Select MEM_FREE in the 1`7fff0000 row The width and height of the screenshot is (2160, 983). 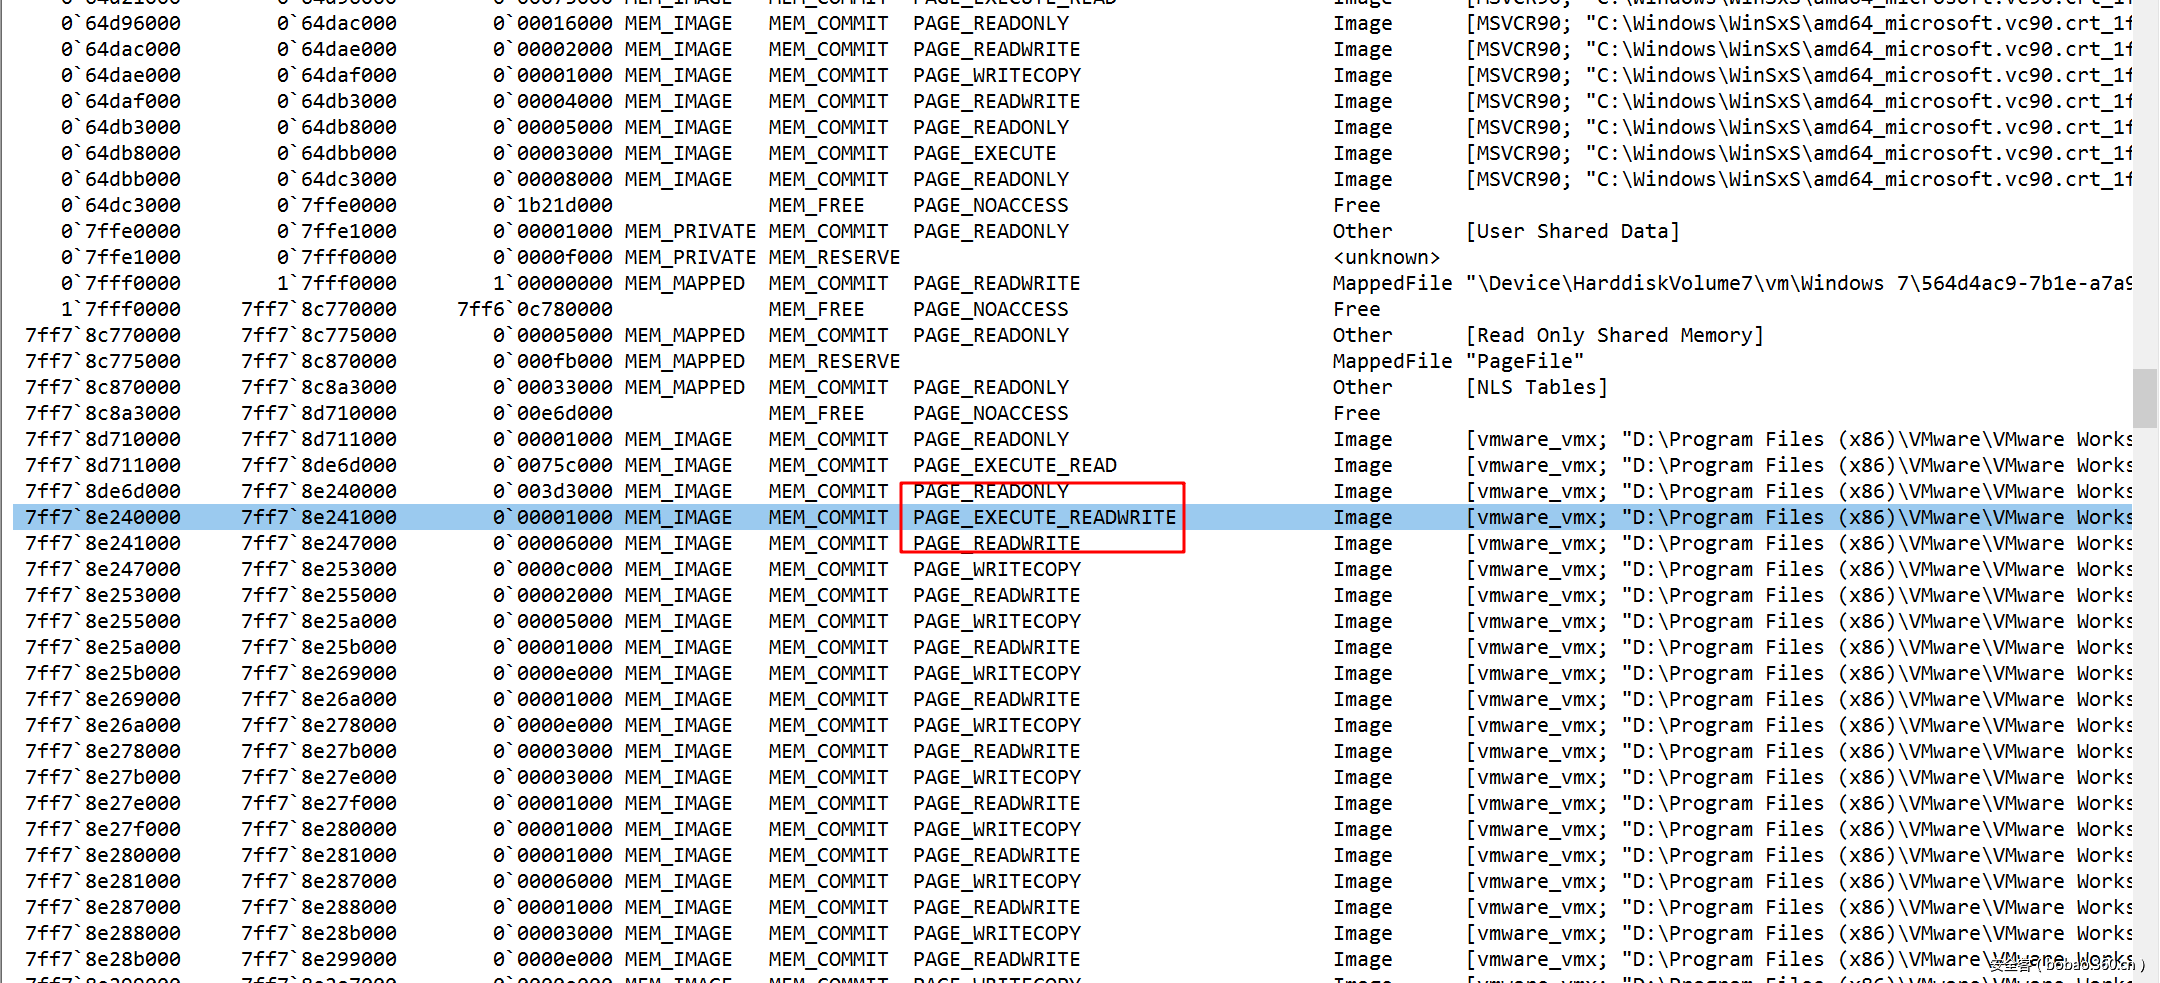click(x=816, y=309)
